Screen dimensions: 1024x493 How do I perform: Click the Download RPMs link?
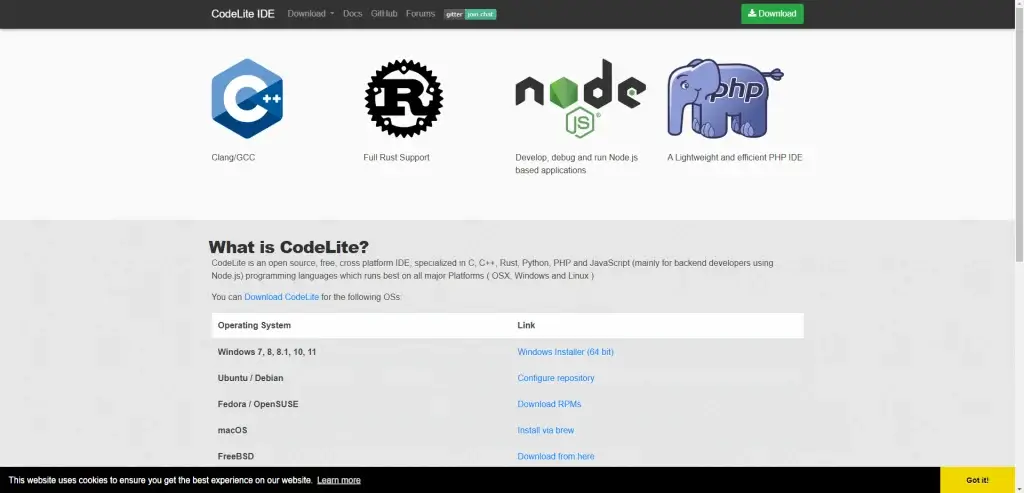(x=549, y=404)
